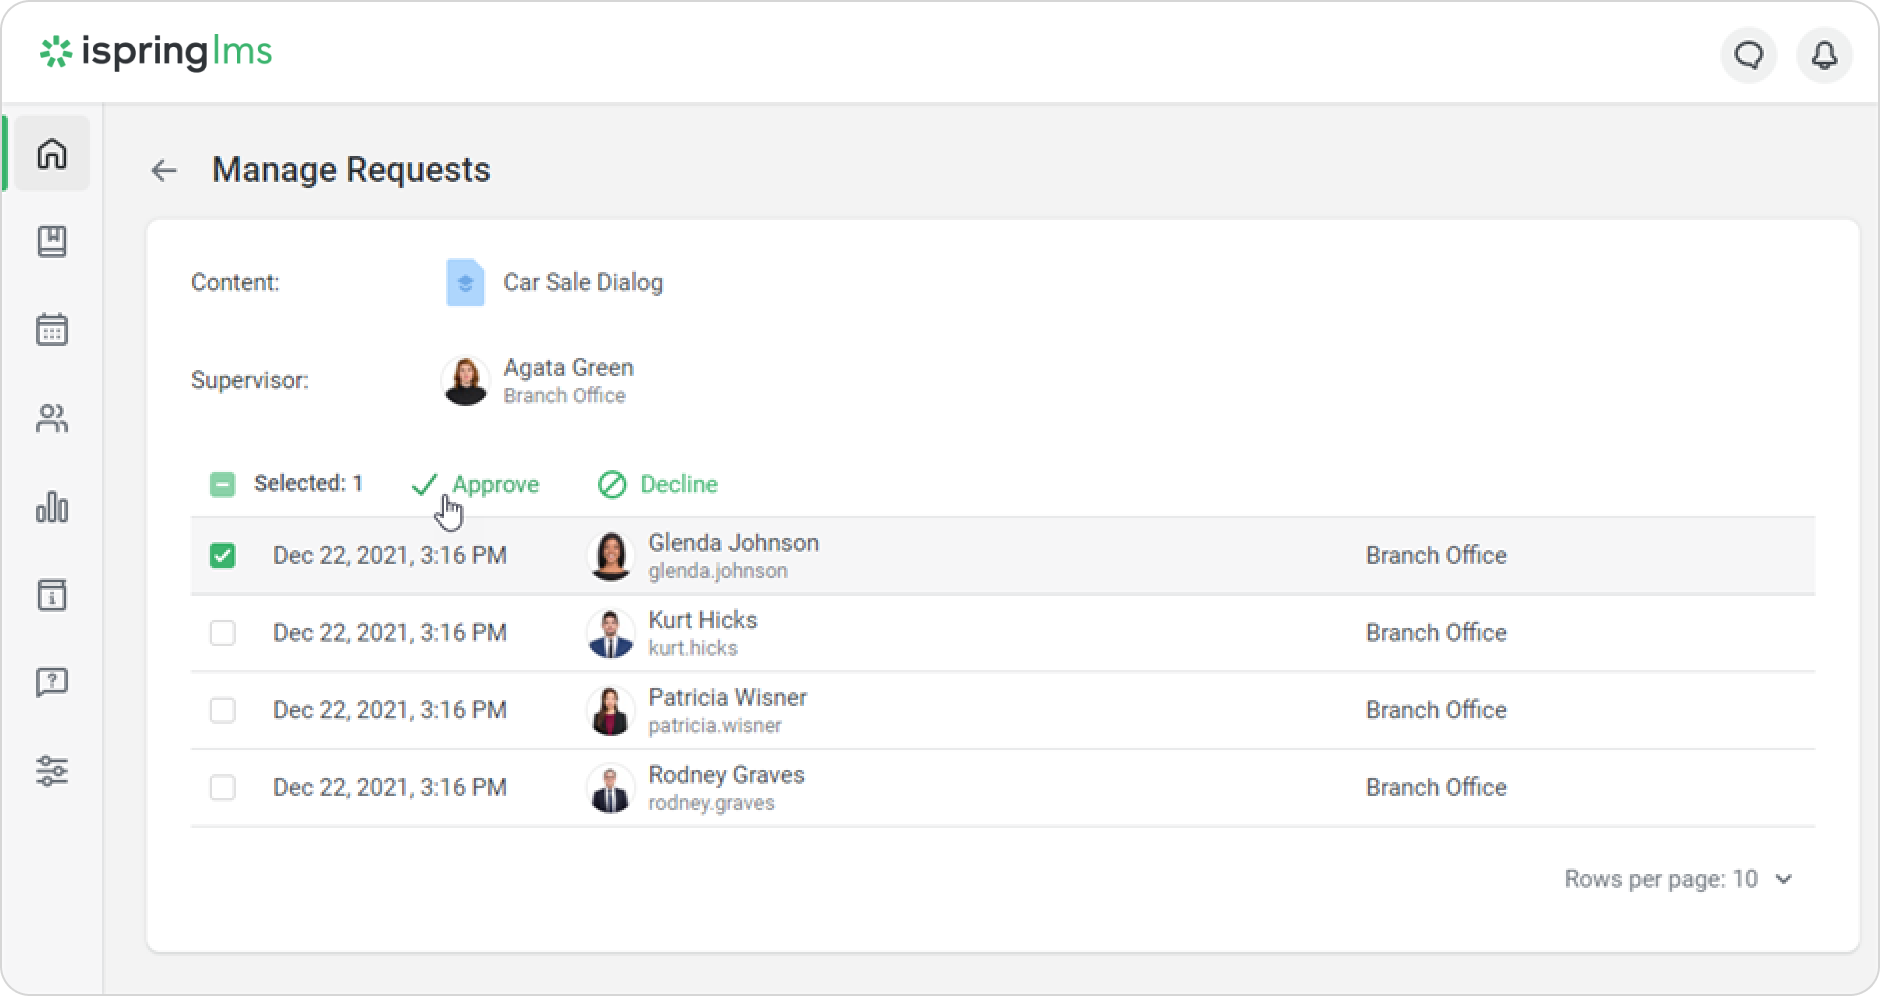Viewport: 1880px width, 996px height.
Task: Go back using the arrow beside Manage Requests
Action: tap(164, 171)
